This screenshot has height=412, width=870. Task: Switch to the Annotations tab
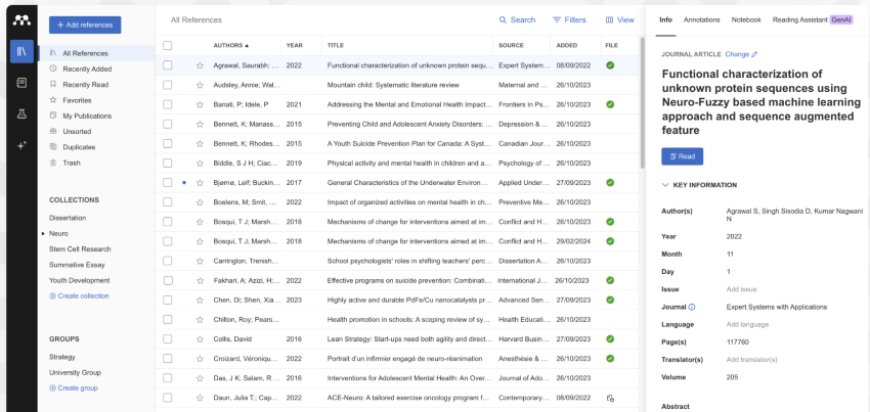click(x=701, y=20)
